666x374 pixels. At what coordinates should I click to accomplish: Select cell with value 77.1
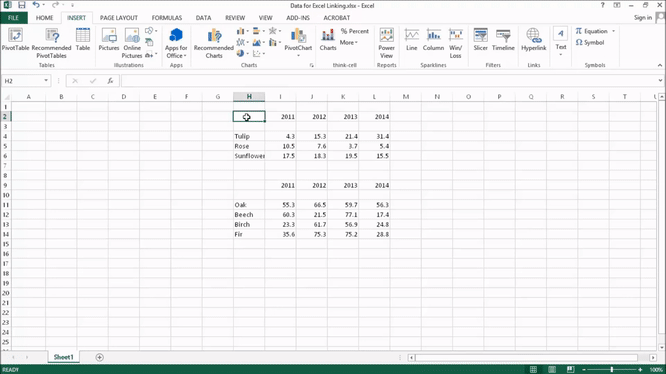tap(343, 215)
